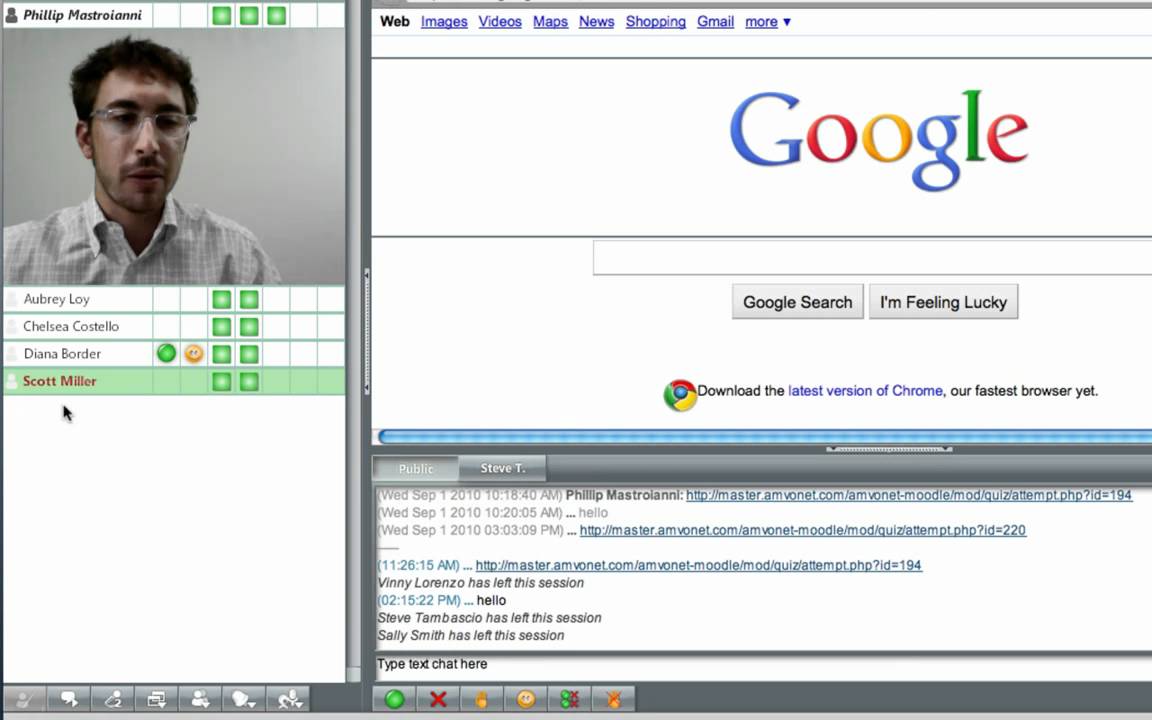Select participant Aubrey Loy
This screenshot has height=720, width=1152.
click(x=57, y=299)
